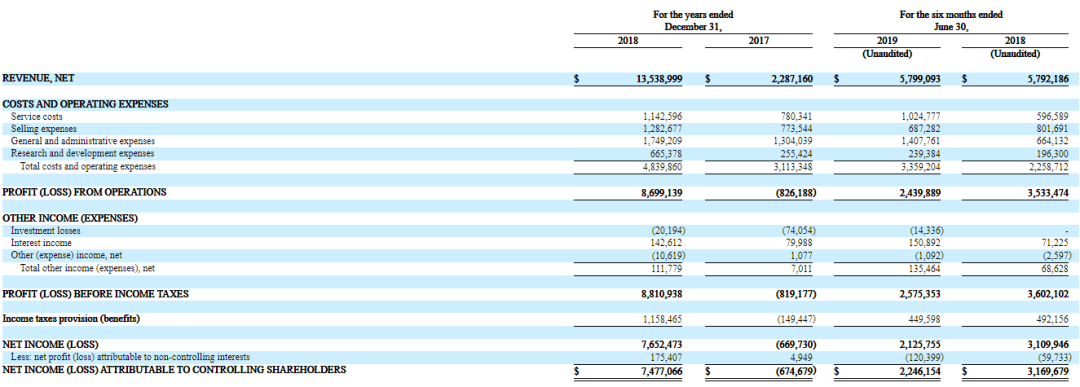Click non-controlling interests row label

pyautogui.click(x=130, y=357)
